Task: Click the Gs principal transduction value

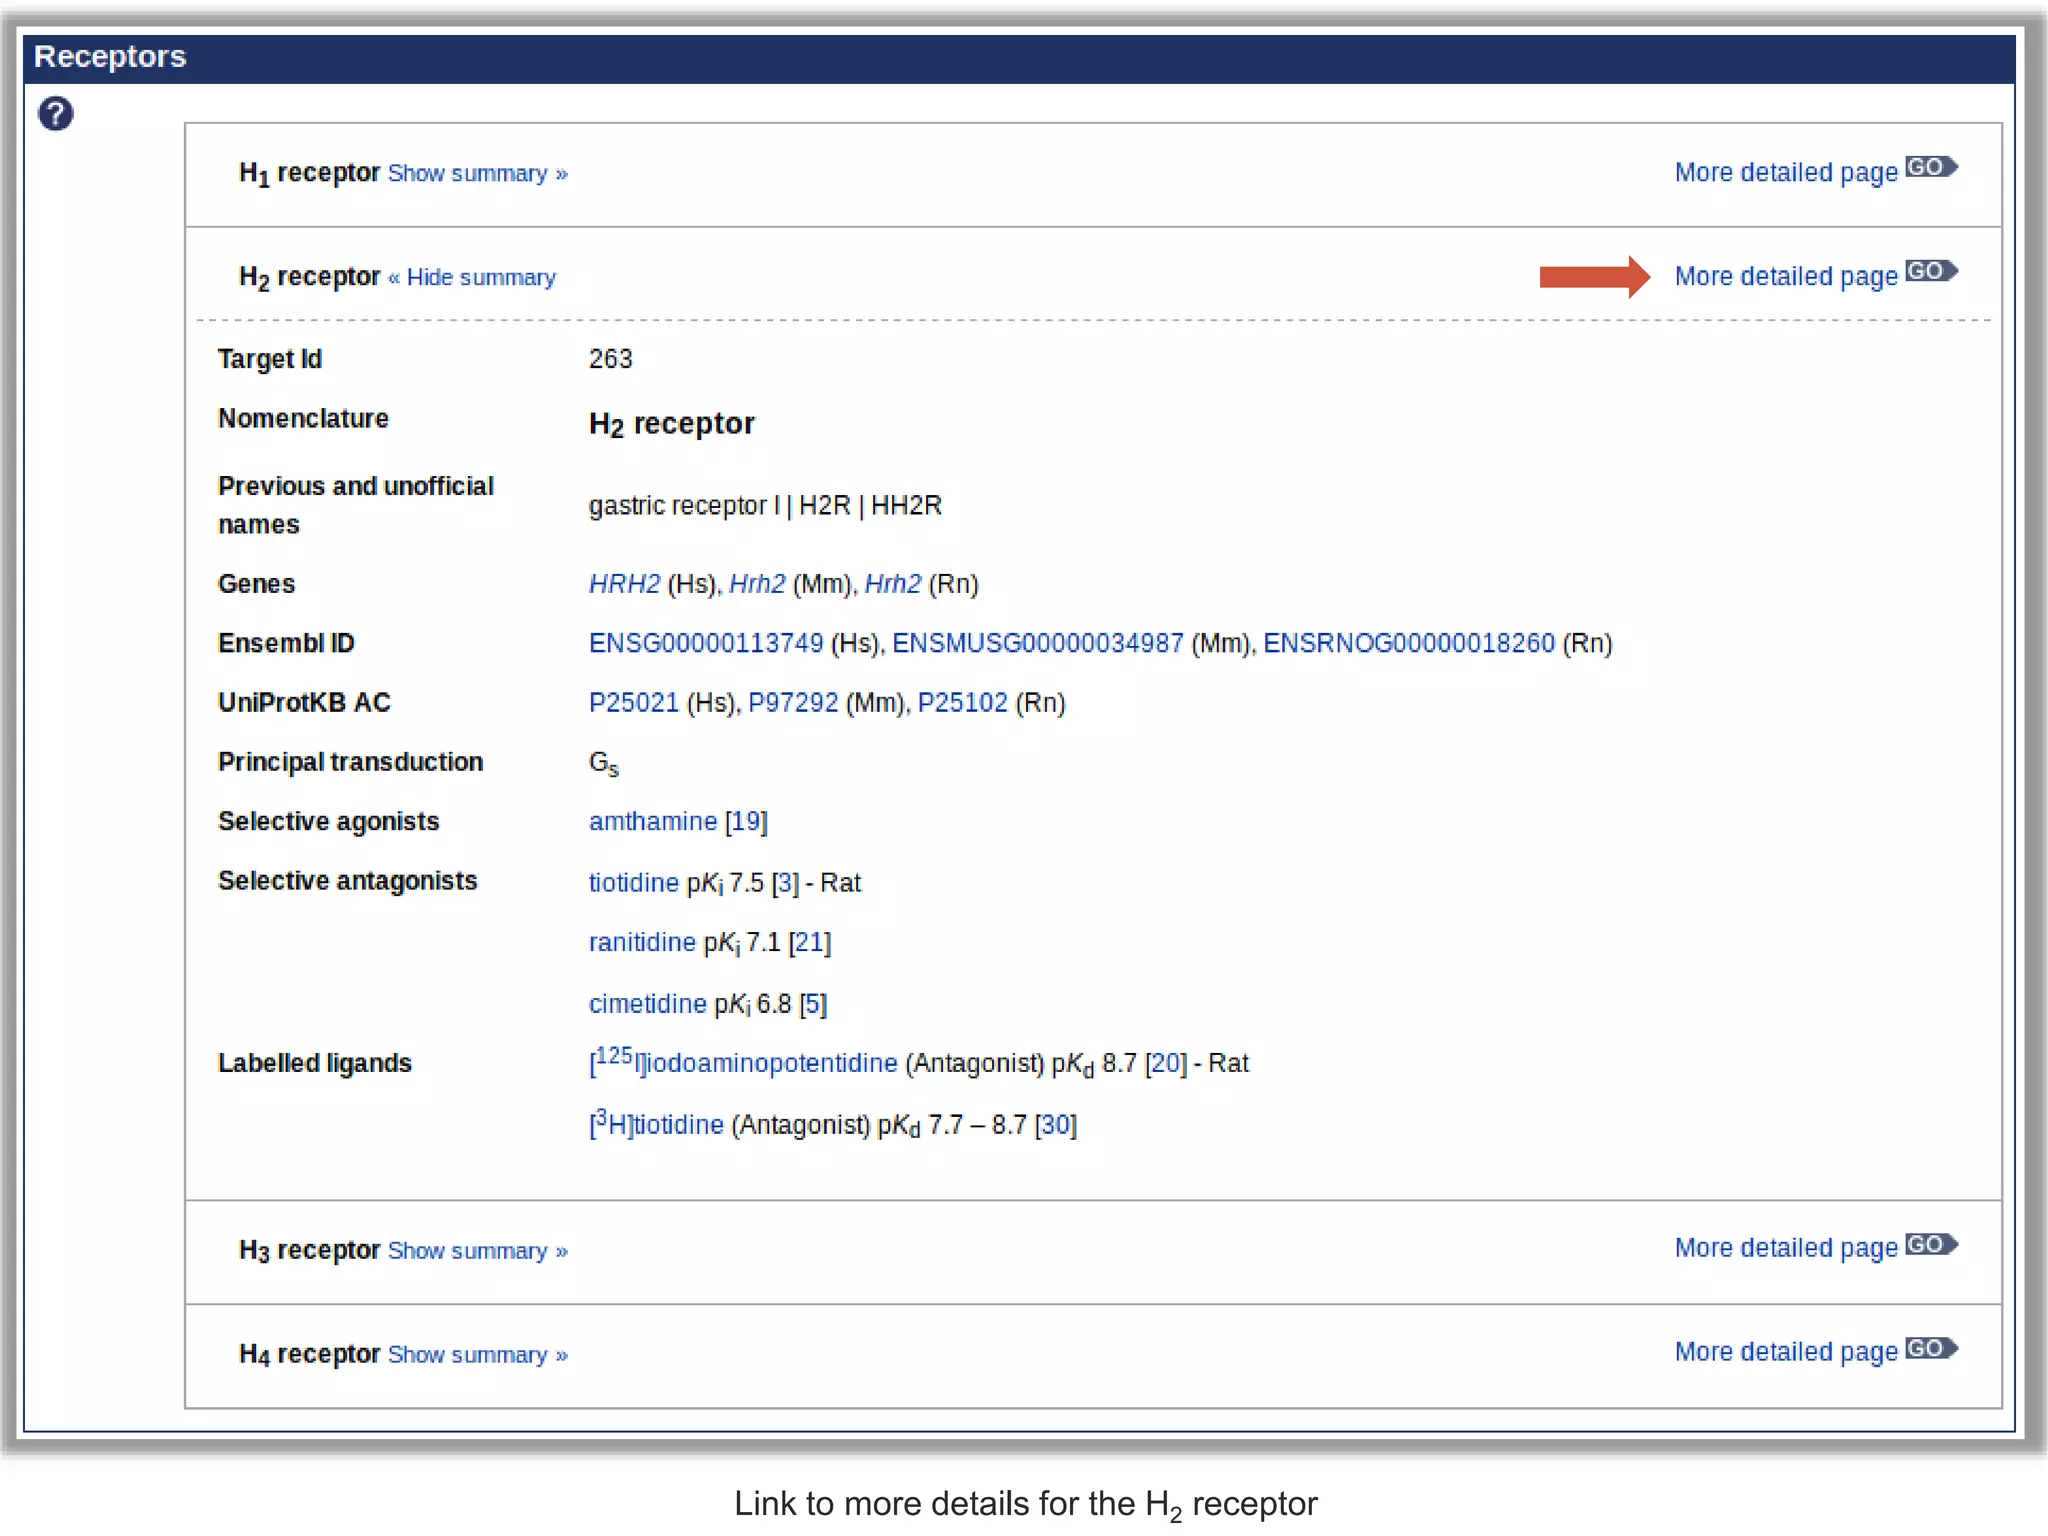Action: point(604,764)
